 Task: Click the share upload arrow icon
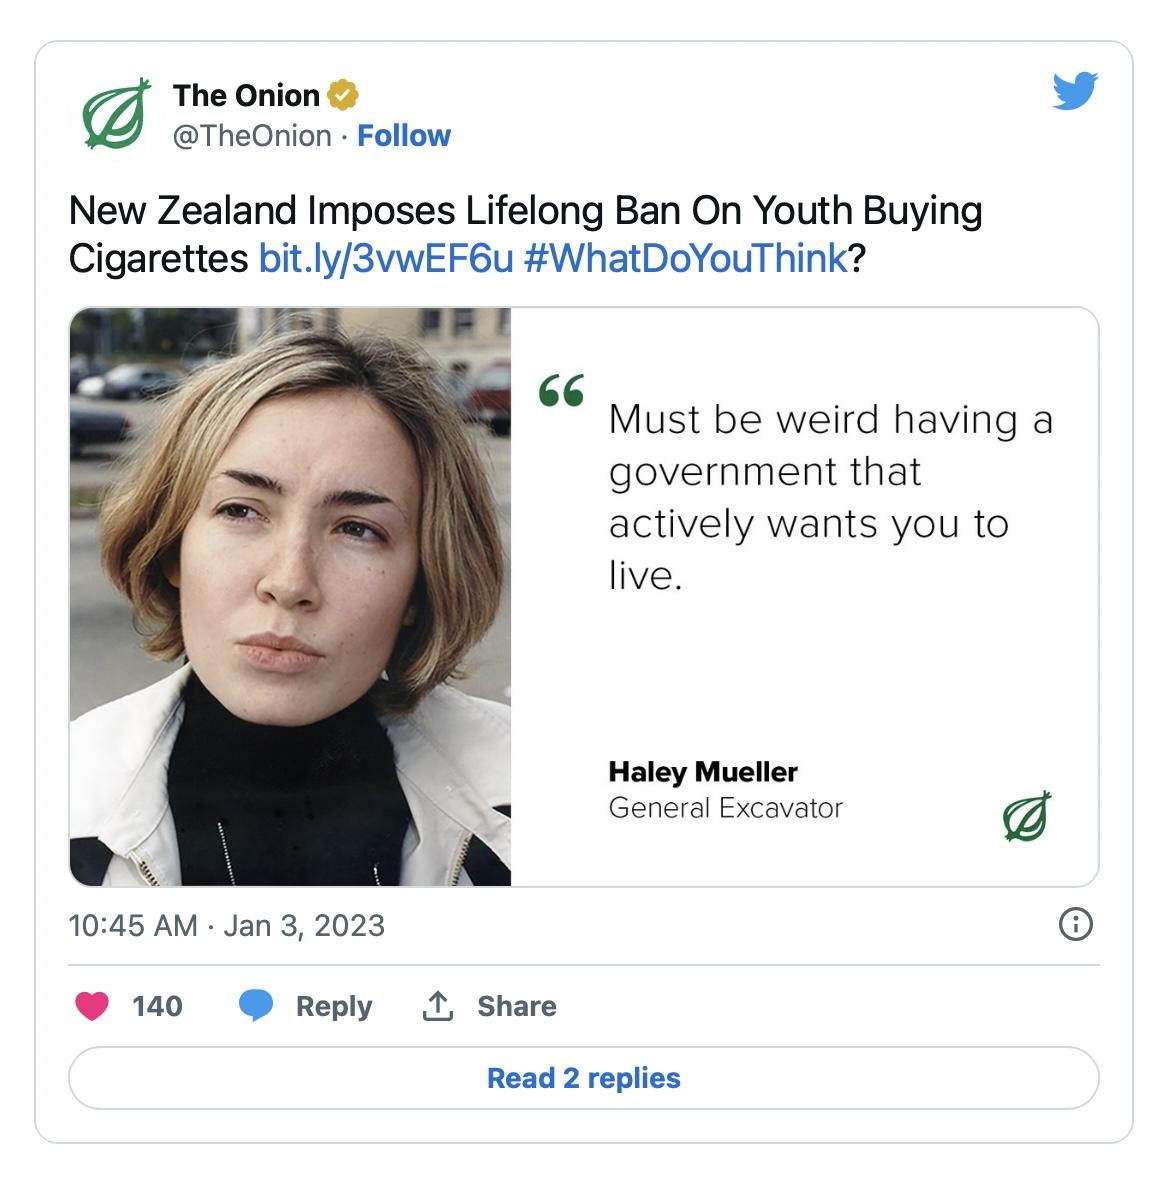437,1005
